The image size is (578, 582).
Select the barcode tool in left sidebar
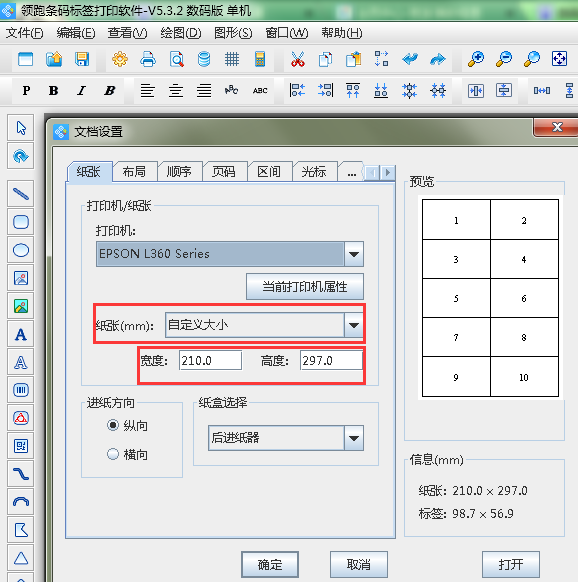21,390
